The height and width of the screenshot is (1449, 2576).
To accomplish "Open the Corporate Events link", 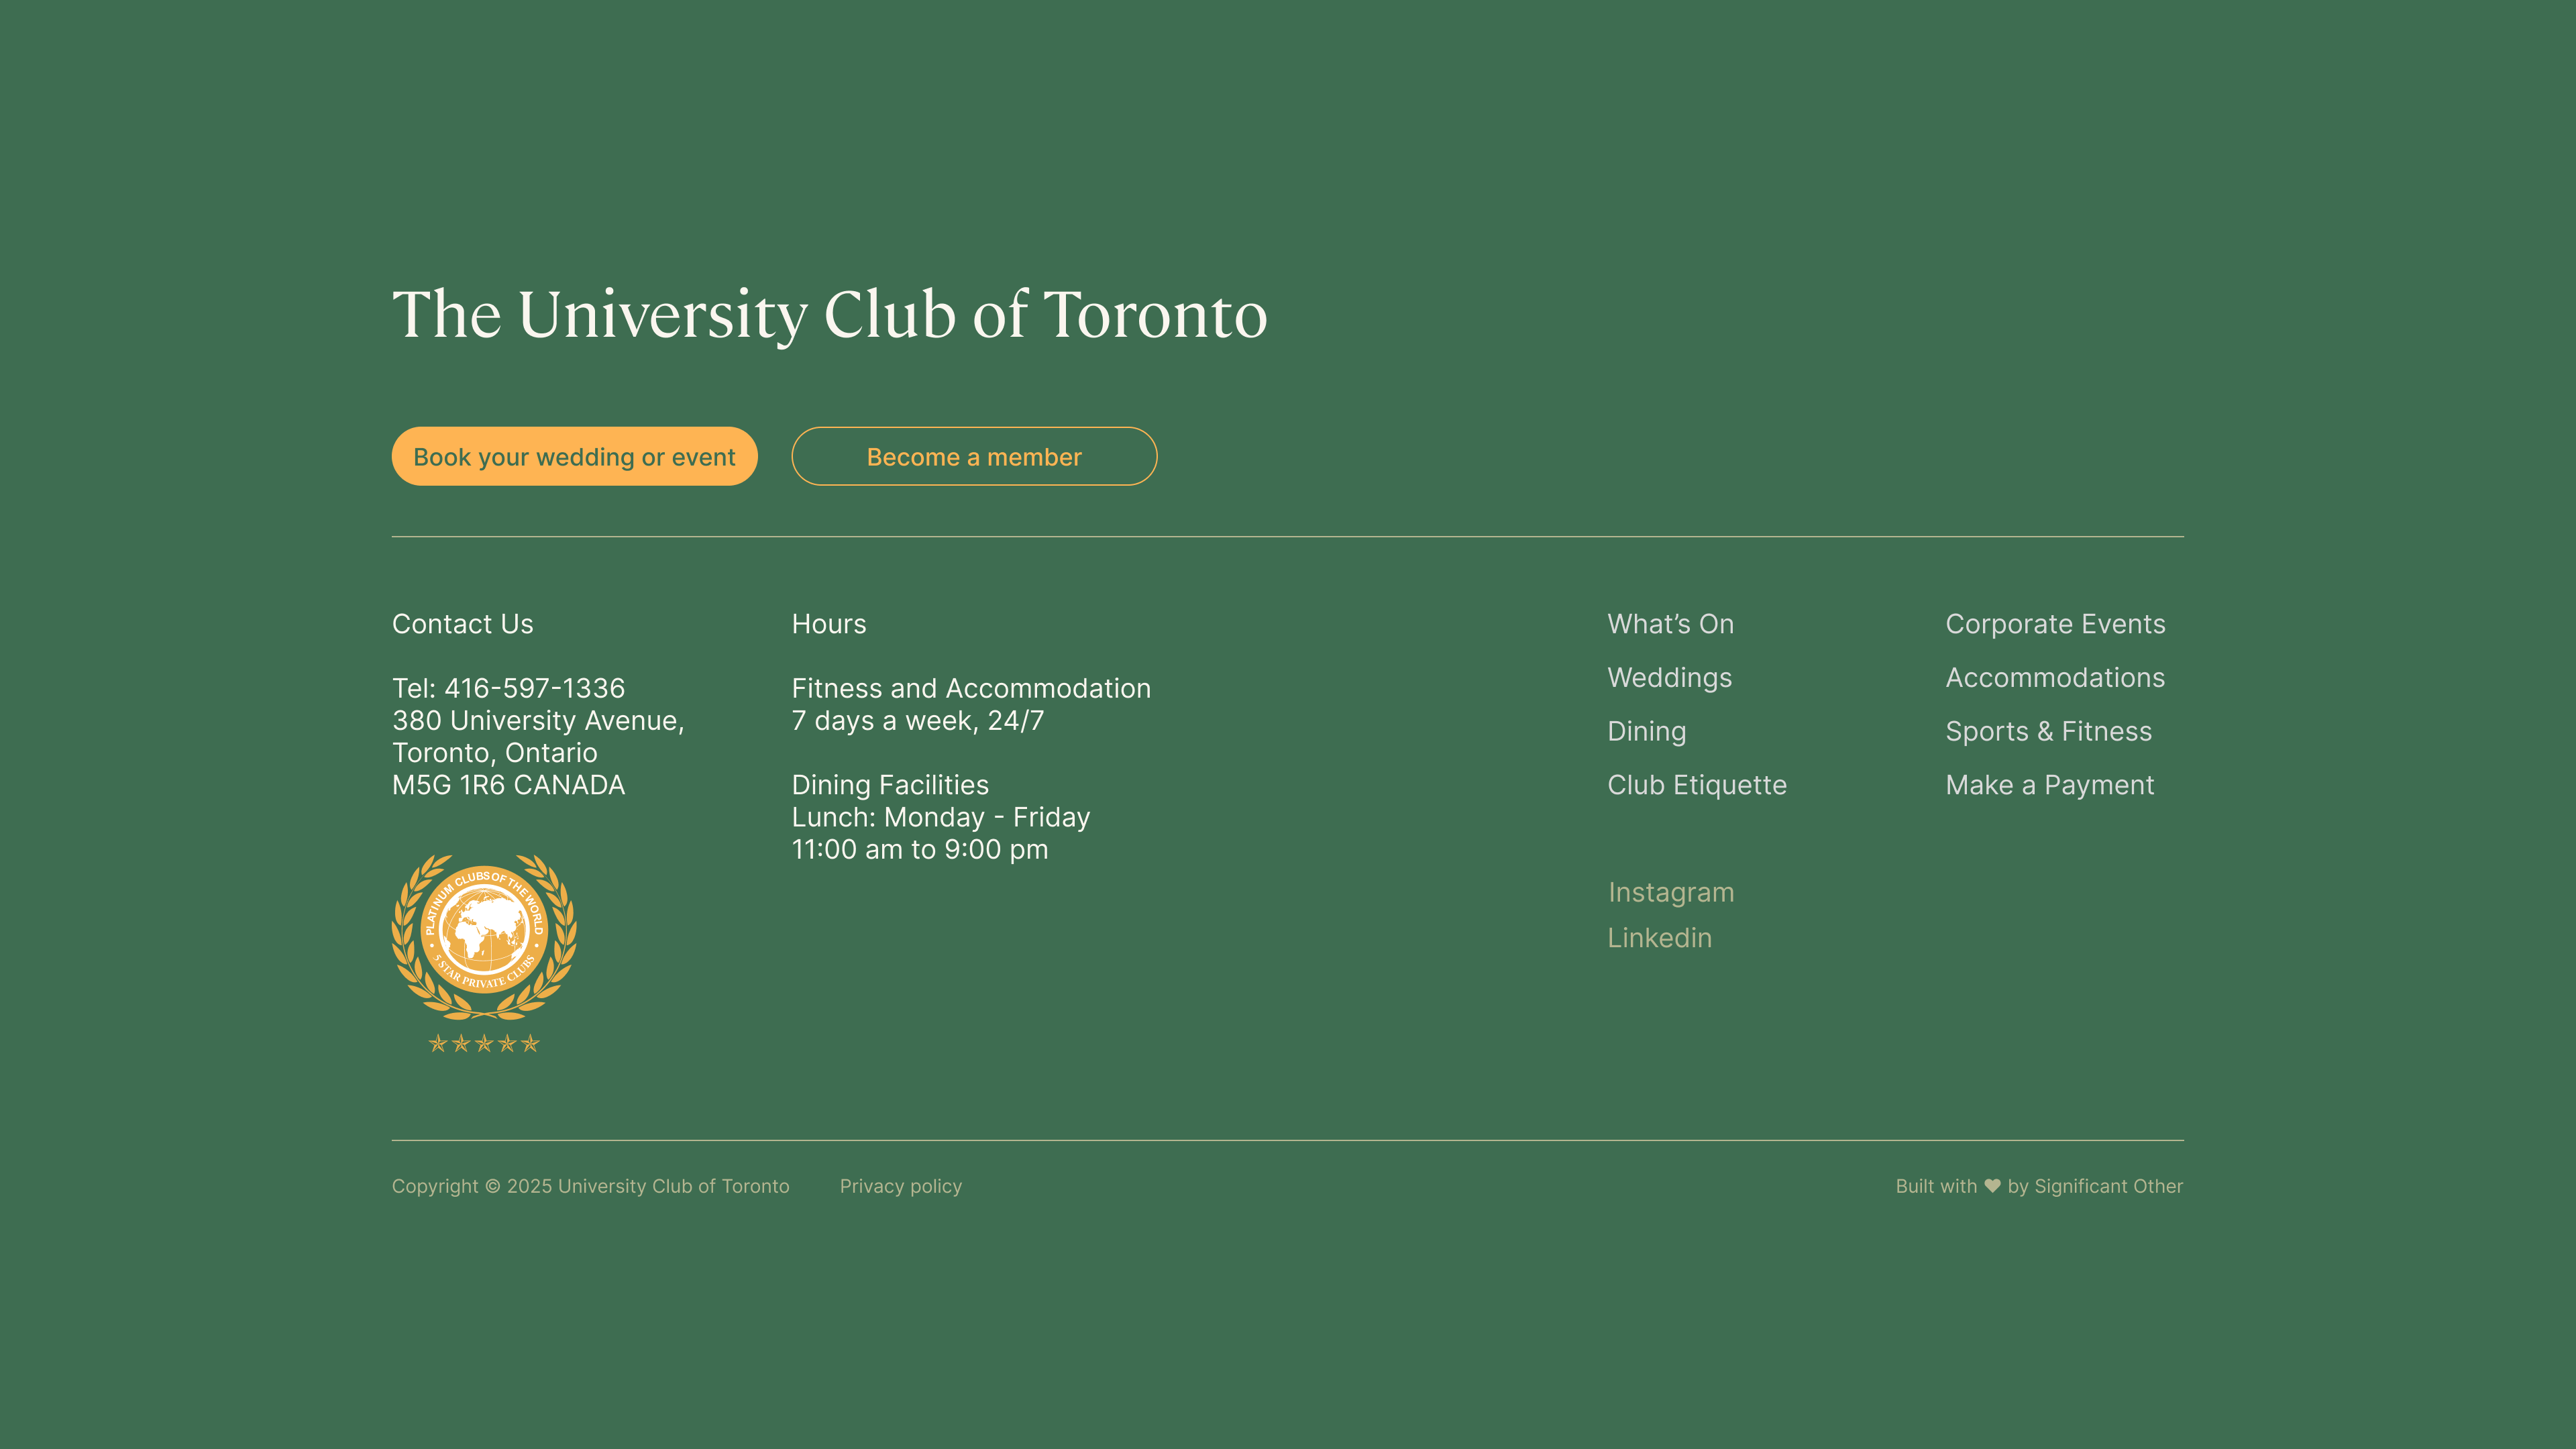I will point(2054,624).
